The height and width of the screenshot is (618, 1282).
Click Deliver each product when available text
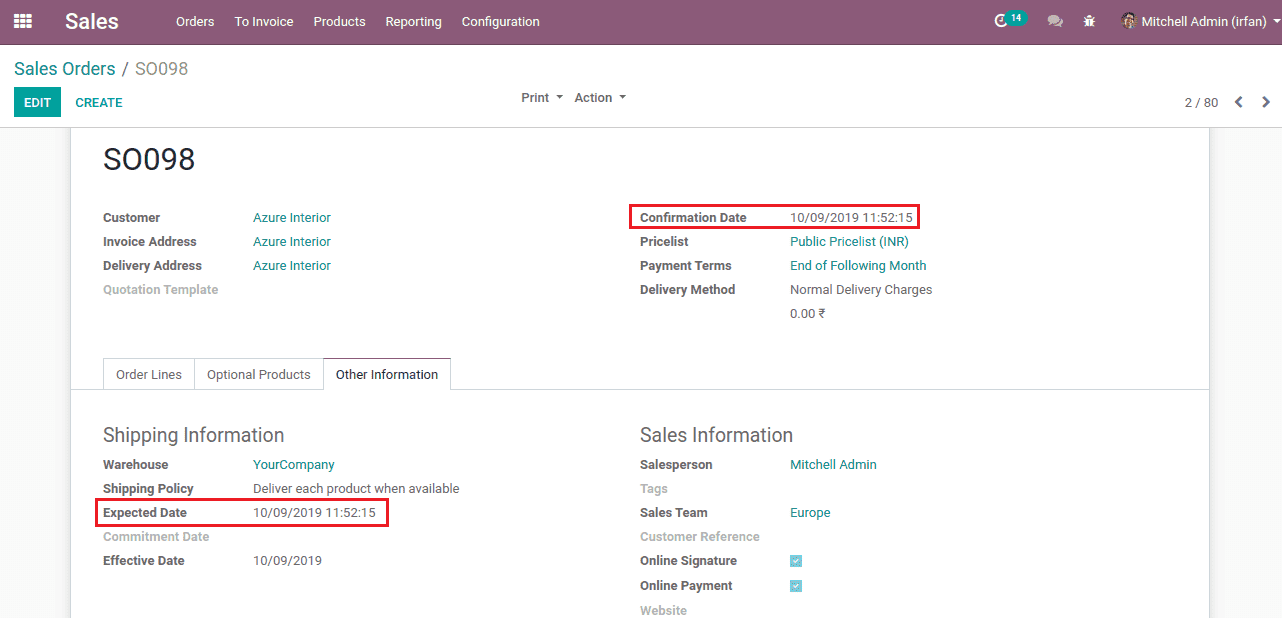(x=356, y=489)
